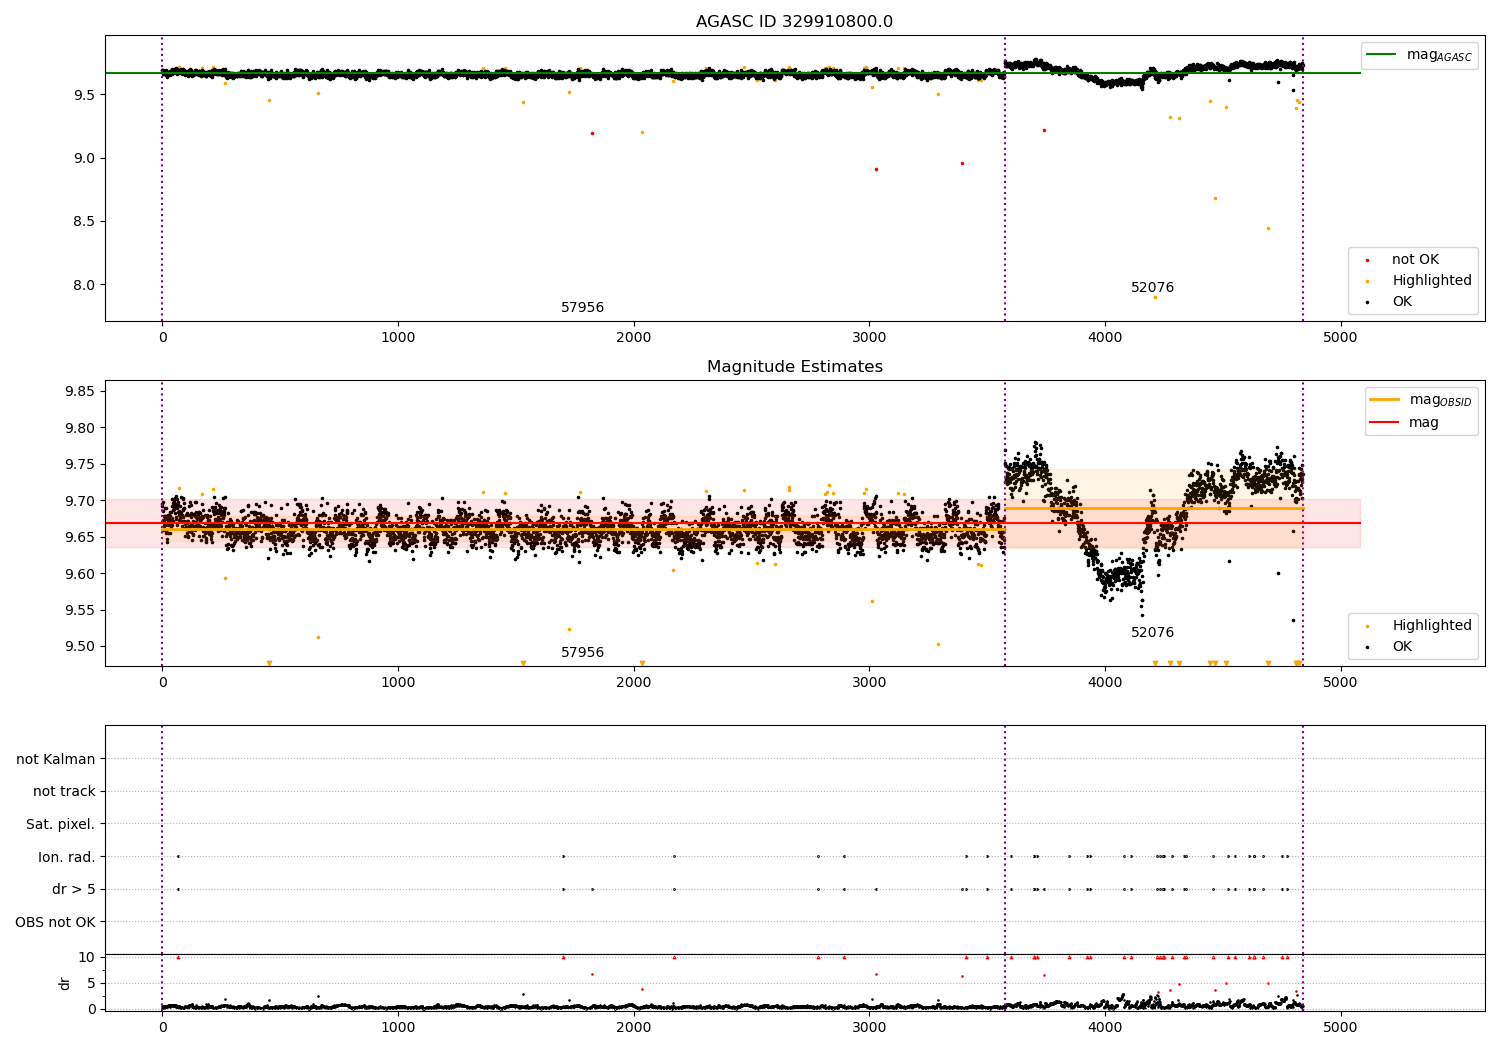Click the 57956 label in the magnitude plot
1500x1050 pixels.
coord(582,653)
